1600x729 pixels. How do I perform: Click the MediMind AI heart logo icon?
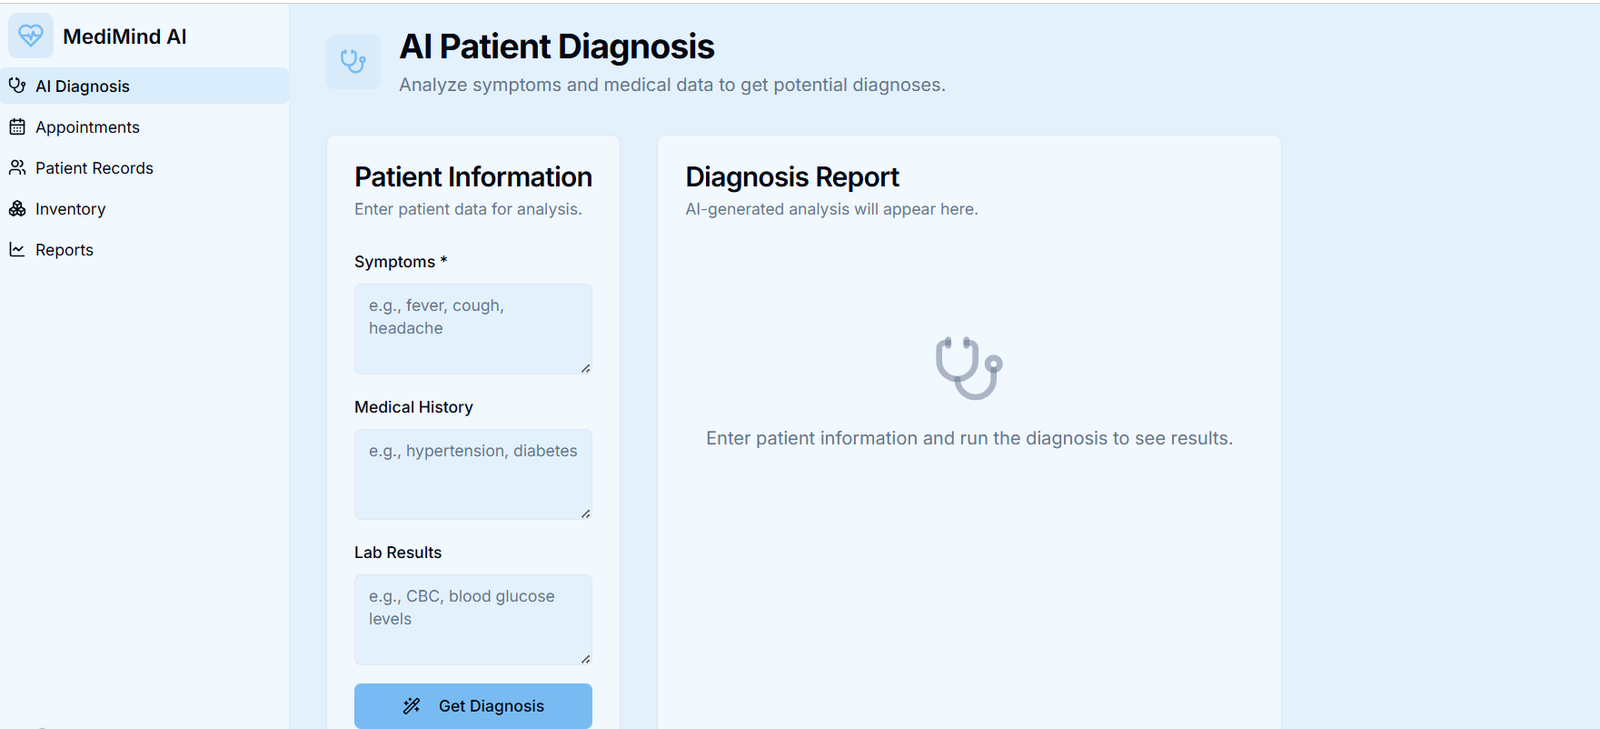tap(31, 36)
